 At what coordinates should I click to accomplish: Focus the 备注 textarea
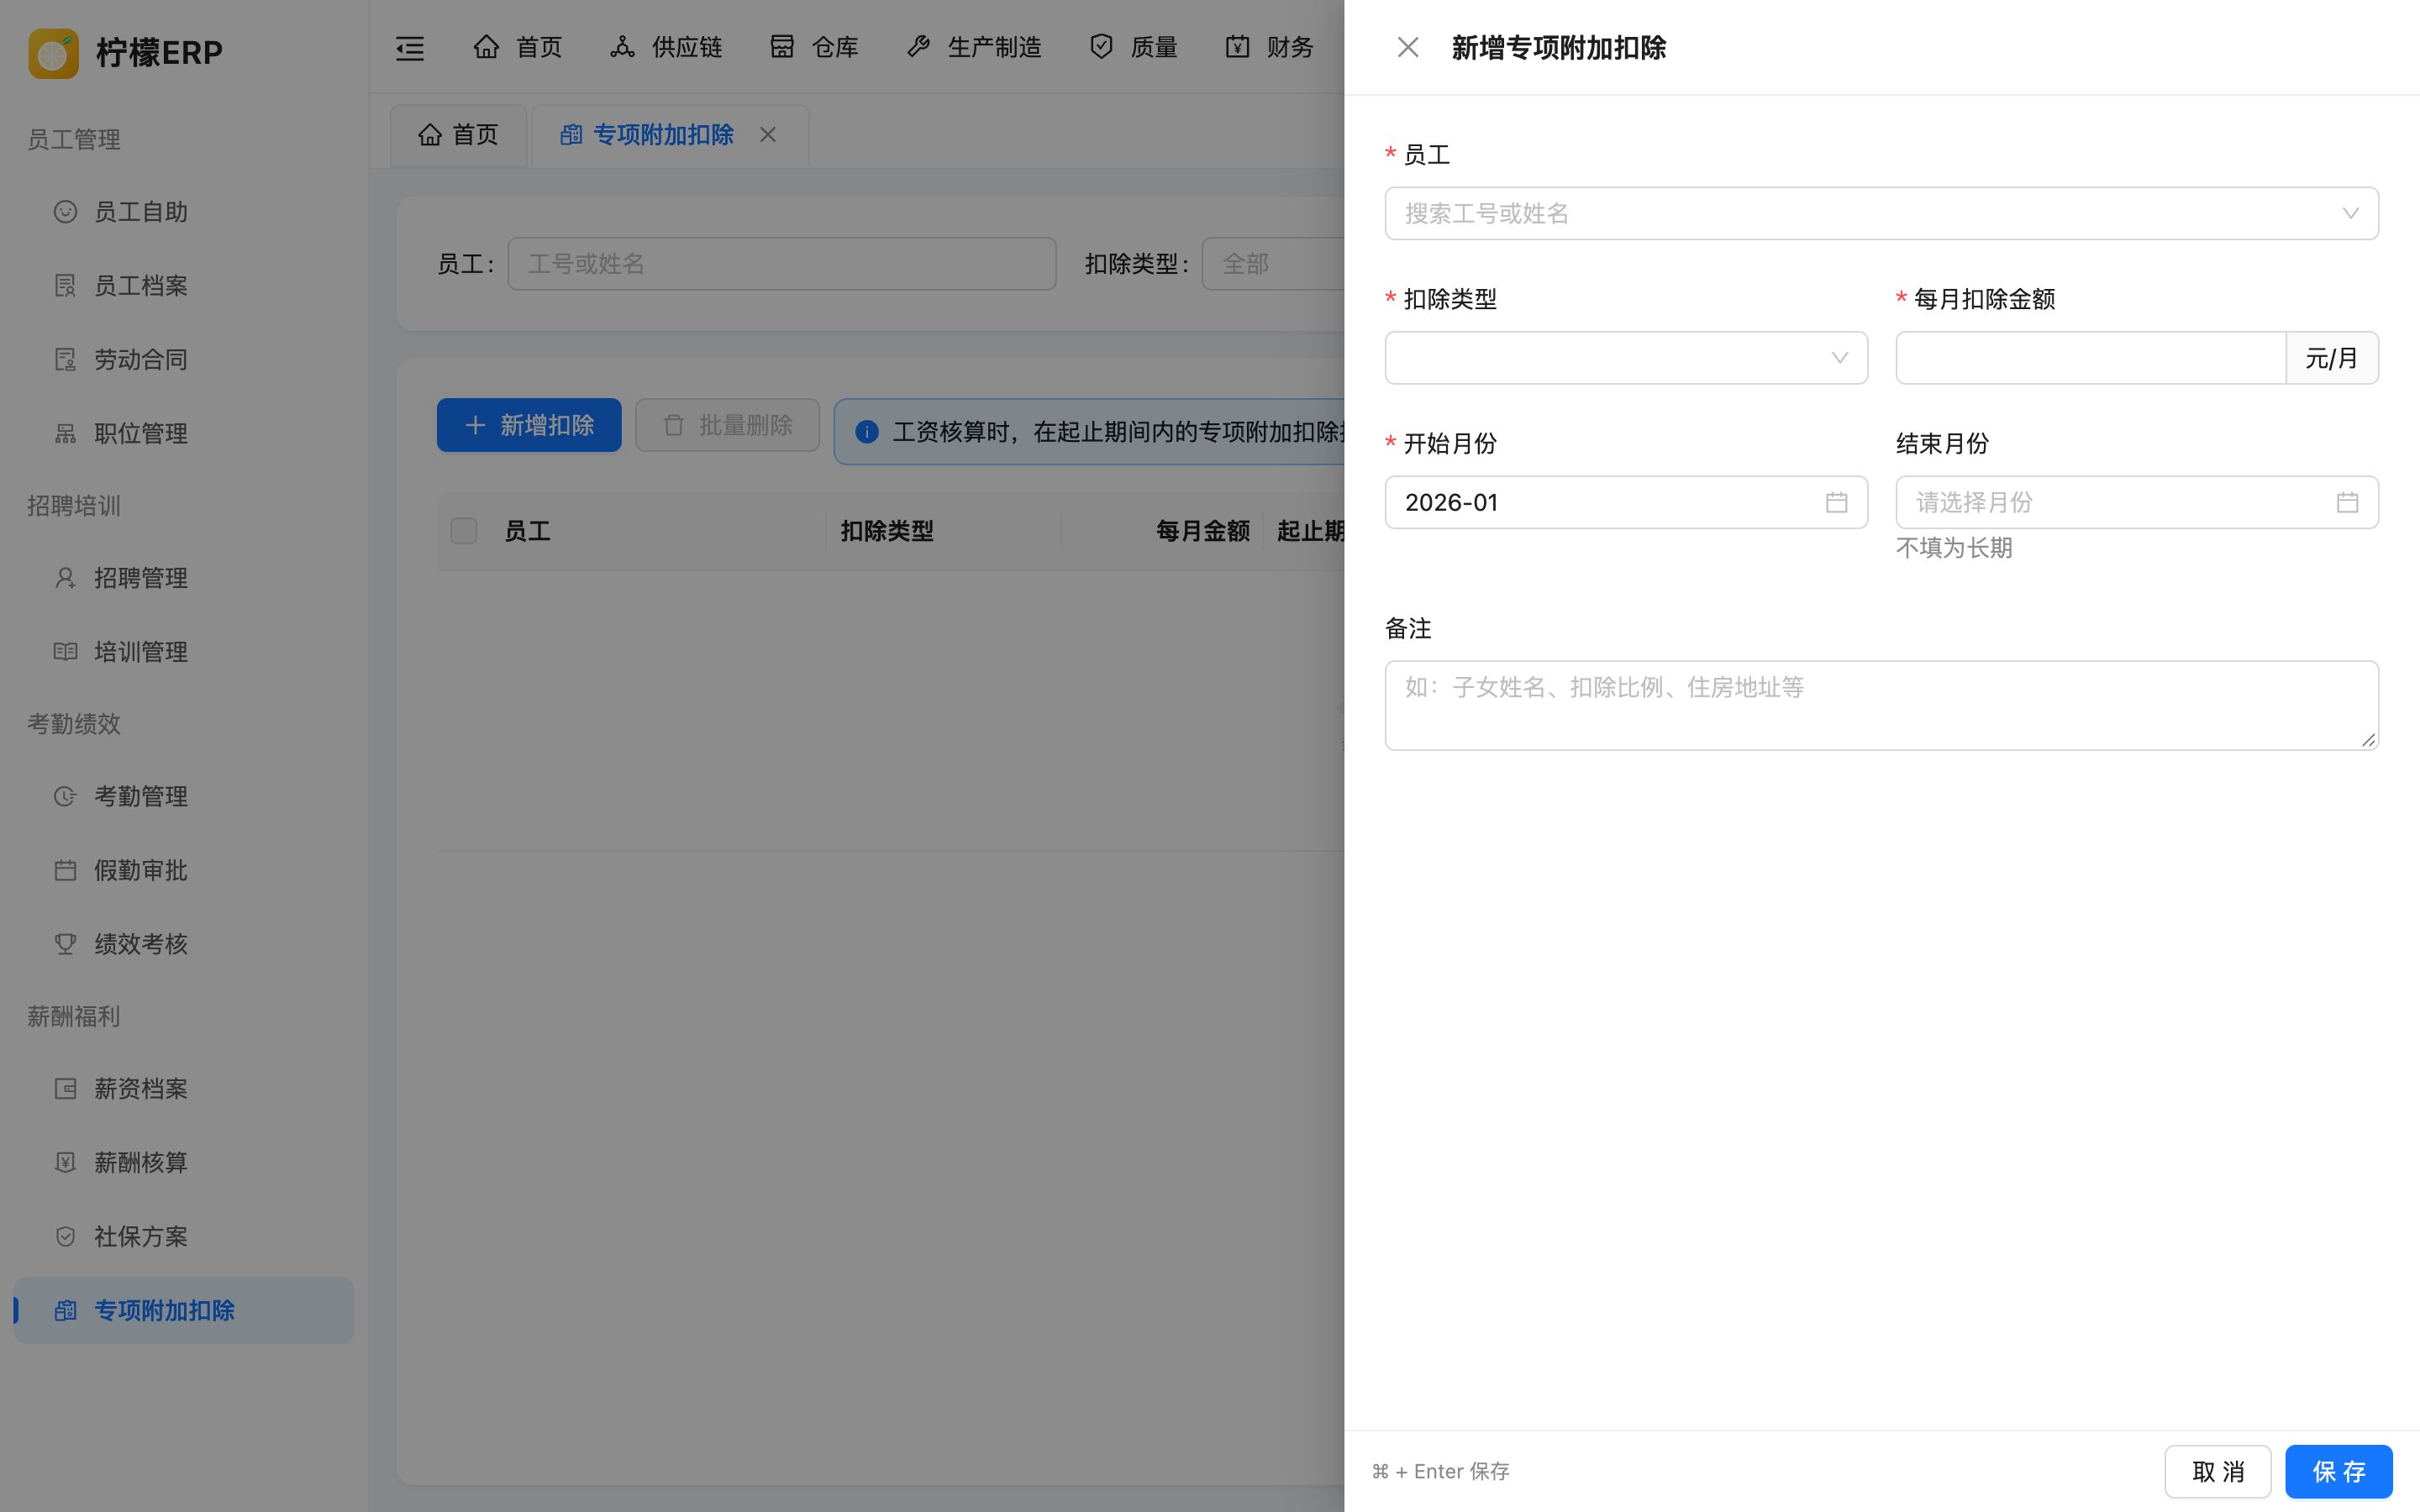1881,705
